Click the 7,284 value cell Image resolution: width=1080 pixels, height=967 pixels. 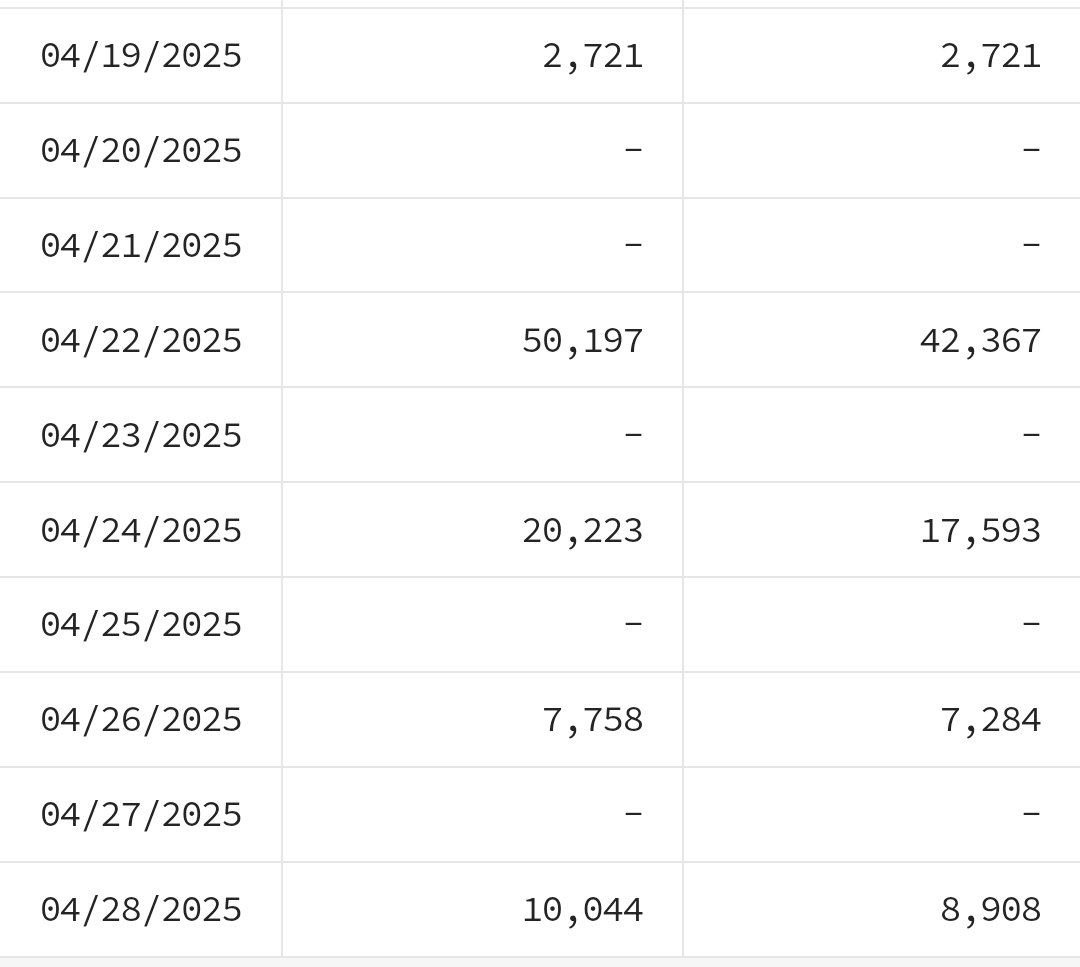coord(882,720)
